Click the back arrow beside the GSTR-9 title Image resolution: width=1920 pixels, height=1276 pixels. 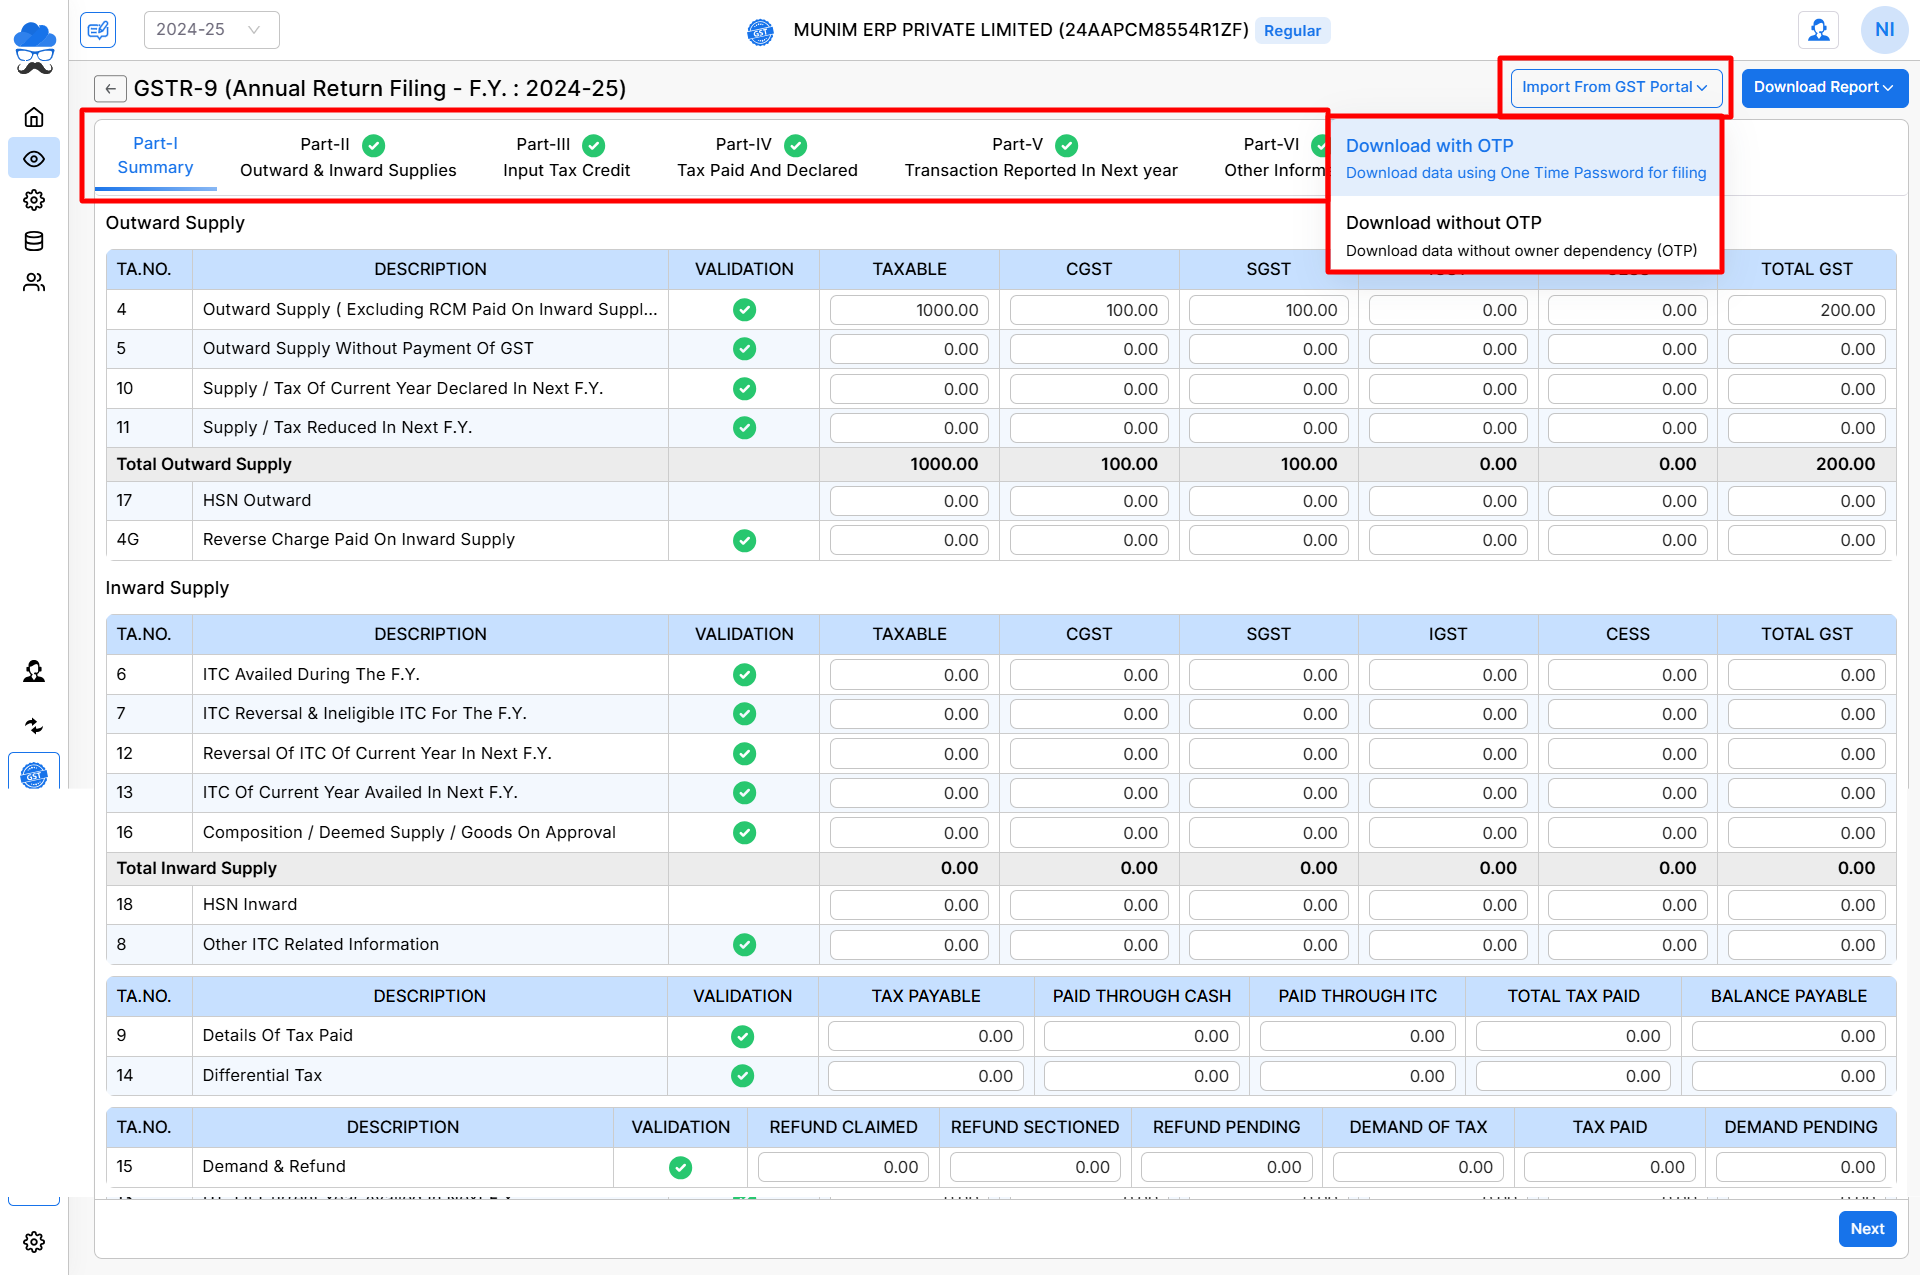111,89
